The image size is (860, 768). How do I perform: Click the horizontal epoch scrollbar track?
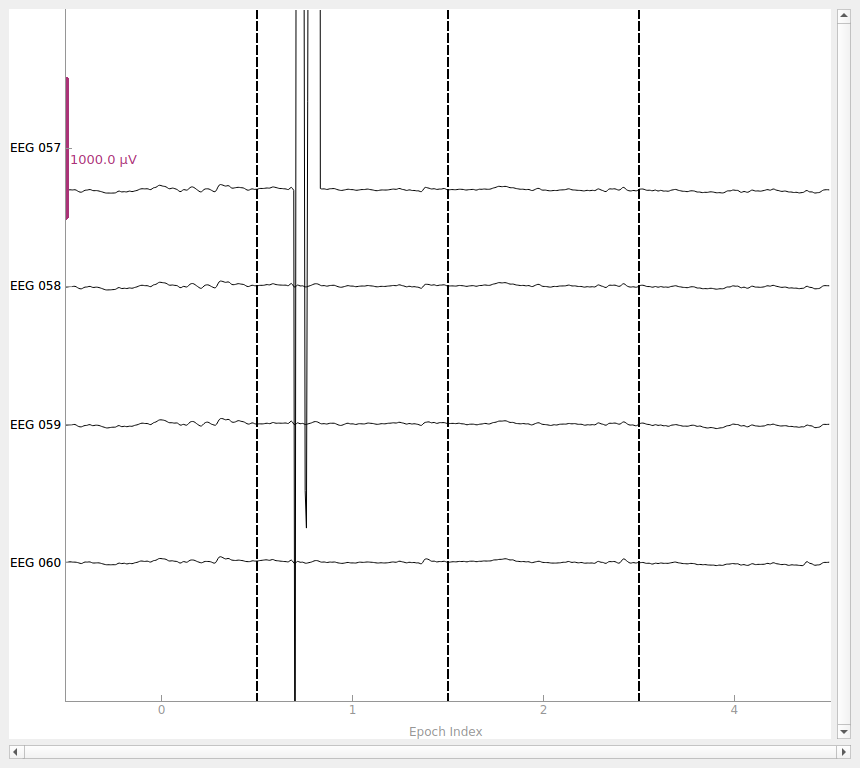[x=429, y=752]
